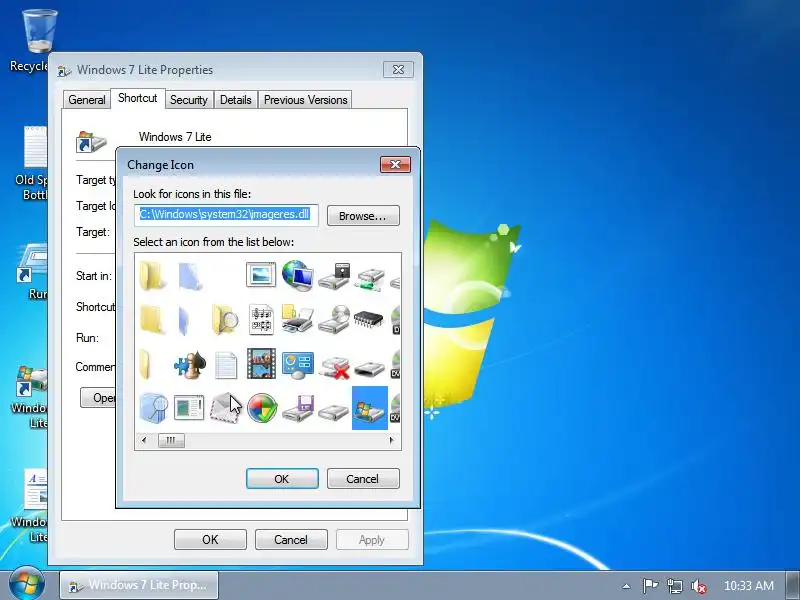Click the Action Center flag tray icon
800x600 pixels.
[649, 586]
